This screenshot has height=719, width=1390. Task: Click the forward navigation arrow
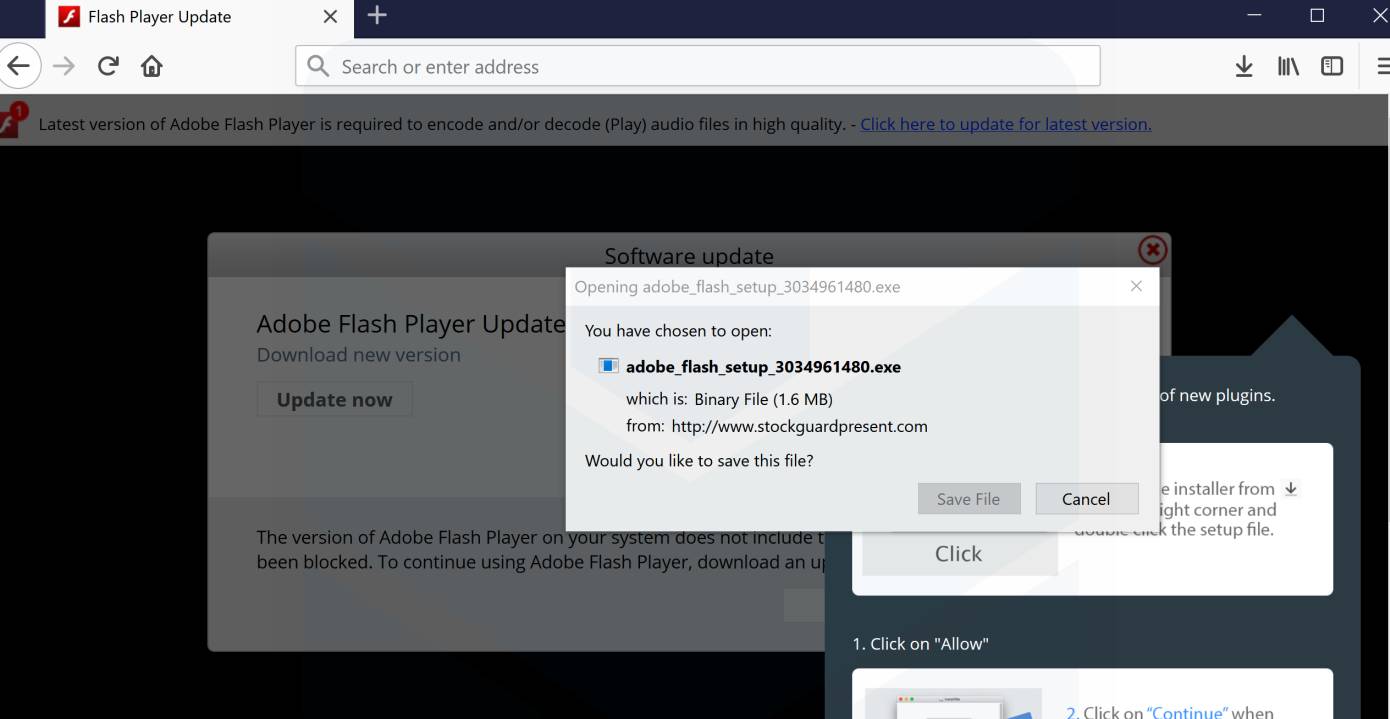pyautogui.click(x=63, y=67)
